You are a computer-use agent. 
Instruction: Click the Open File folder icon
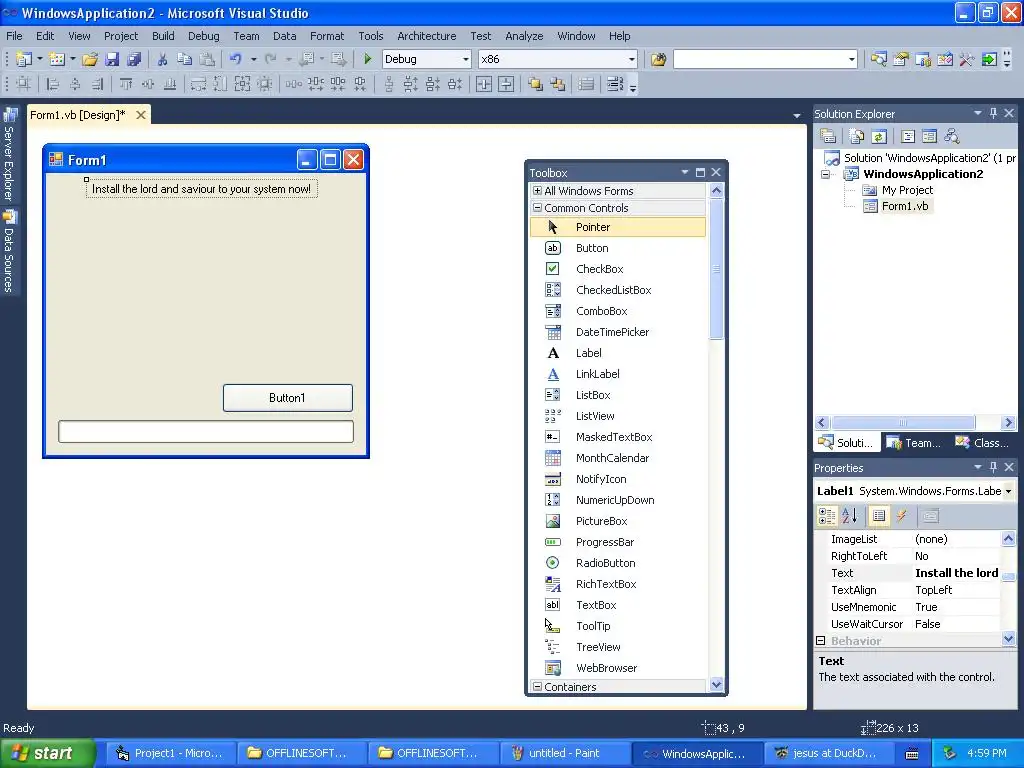point(90,59)
